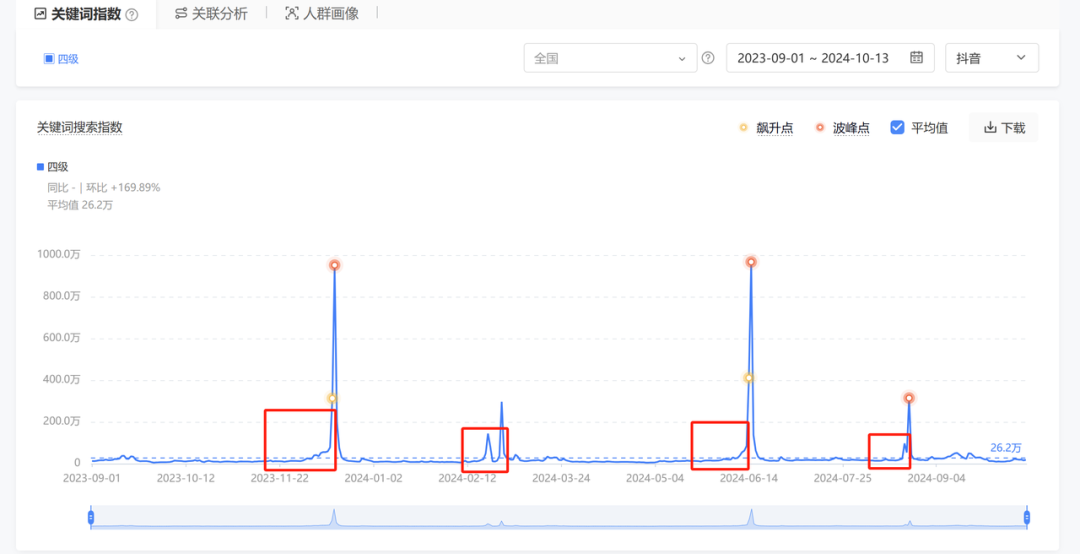Switch to the 关联分析 tab
This screenshot has width=1080, height=554.
tap(219, 14)
